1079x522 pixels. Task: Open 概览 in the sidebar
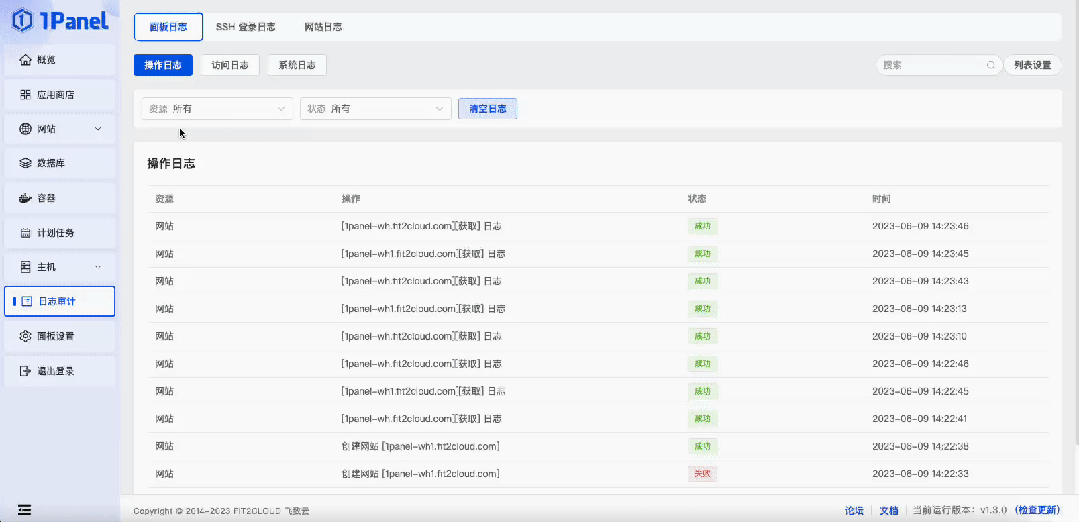[x=59, y=60]
